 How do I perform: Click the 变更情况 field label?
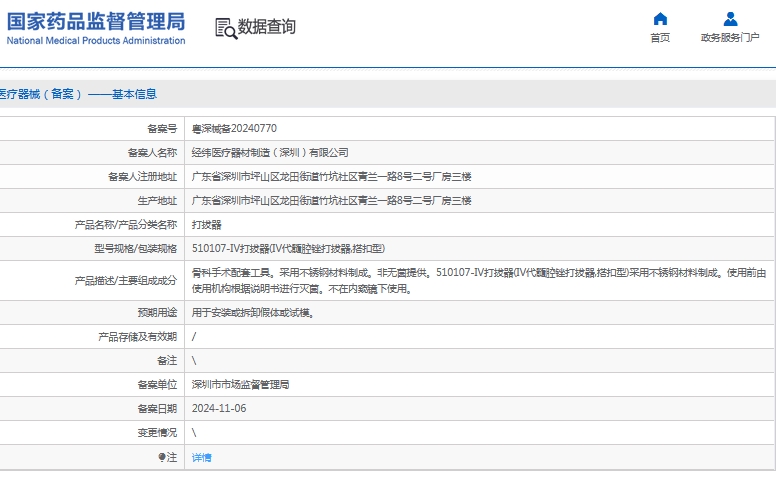tap(157, 433)
